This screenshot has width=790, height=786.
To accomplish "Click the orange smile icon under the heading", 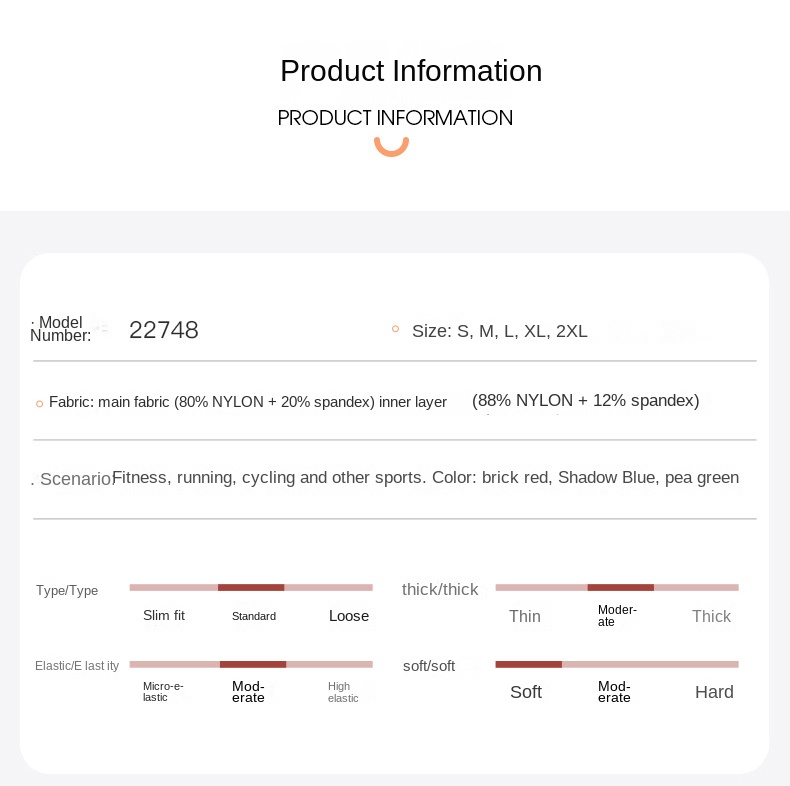I will (391, 147).
